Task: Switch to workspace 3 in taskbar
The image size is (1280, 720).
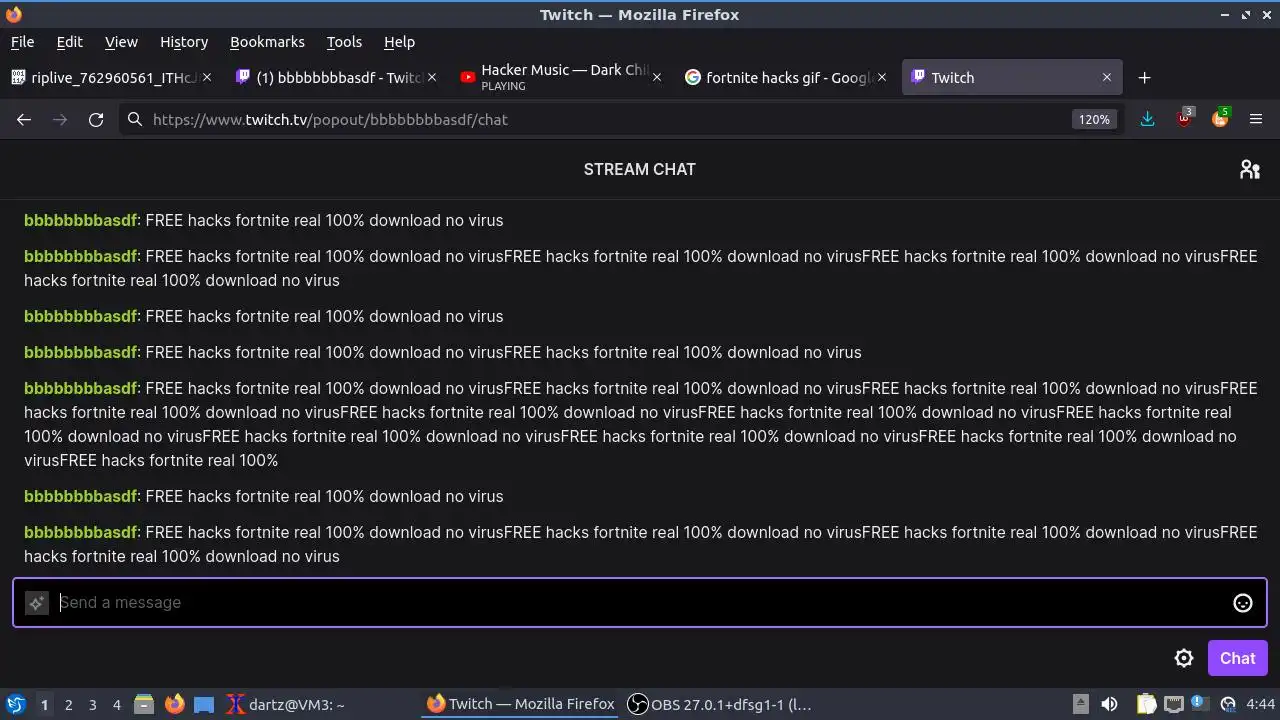Action: (92, 704)
